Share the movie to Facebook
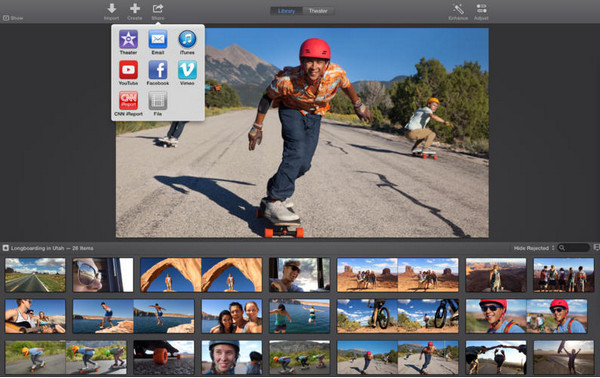 coord(158,70)
